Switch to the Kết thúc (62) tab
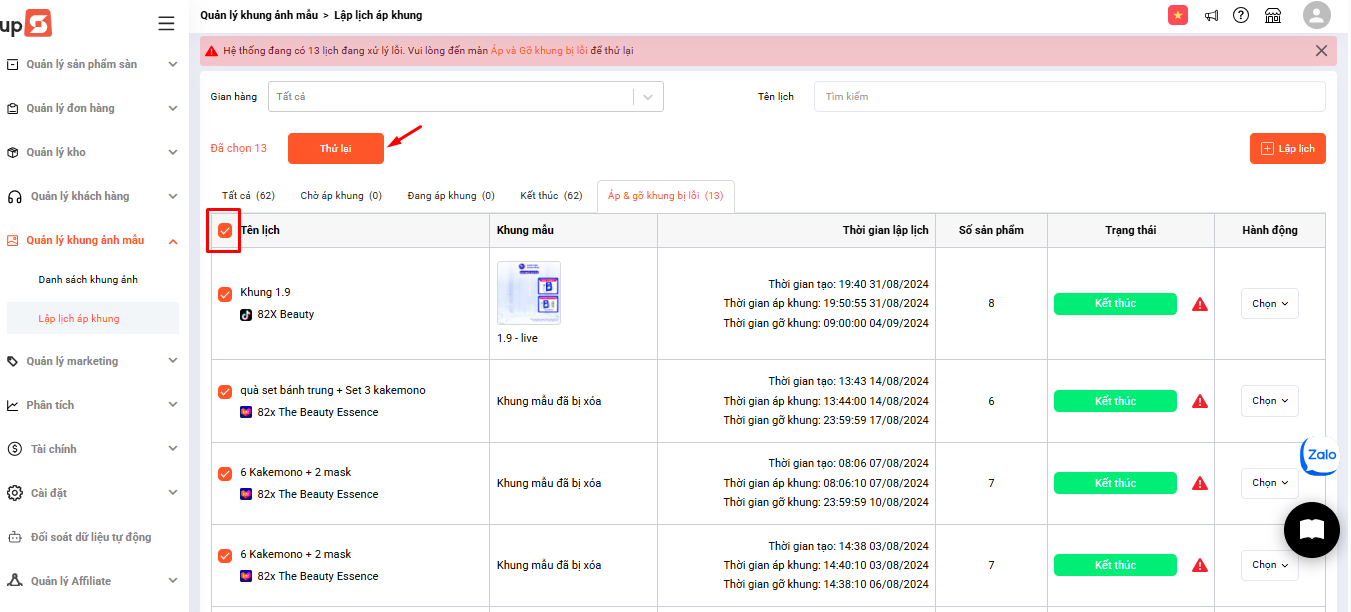This screenshot has height=612, width=1351. pyautogui.click(x=551, y=196)
